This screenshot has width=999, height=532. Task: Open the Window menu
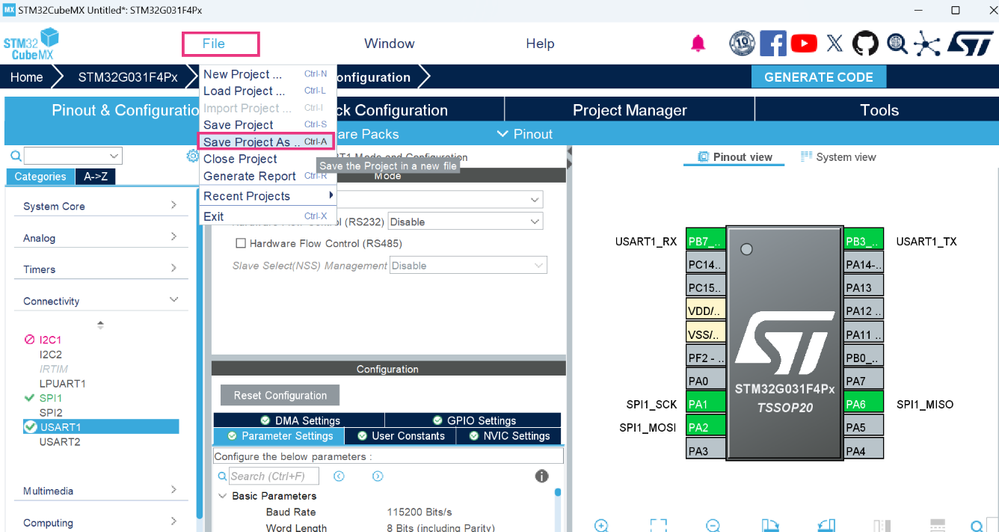click(389, 43)
